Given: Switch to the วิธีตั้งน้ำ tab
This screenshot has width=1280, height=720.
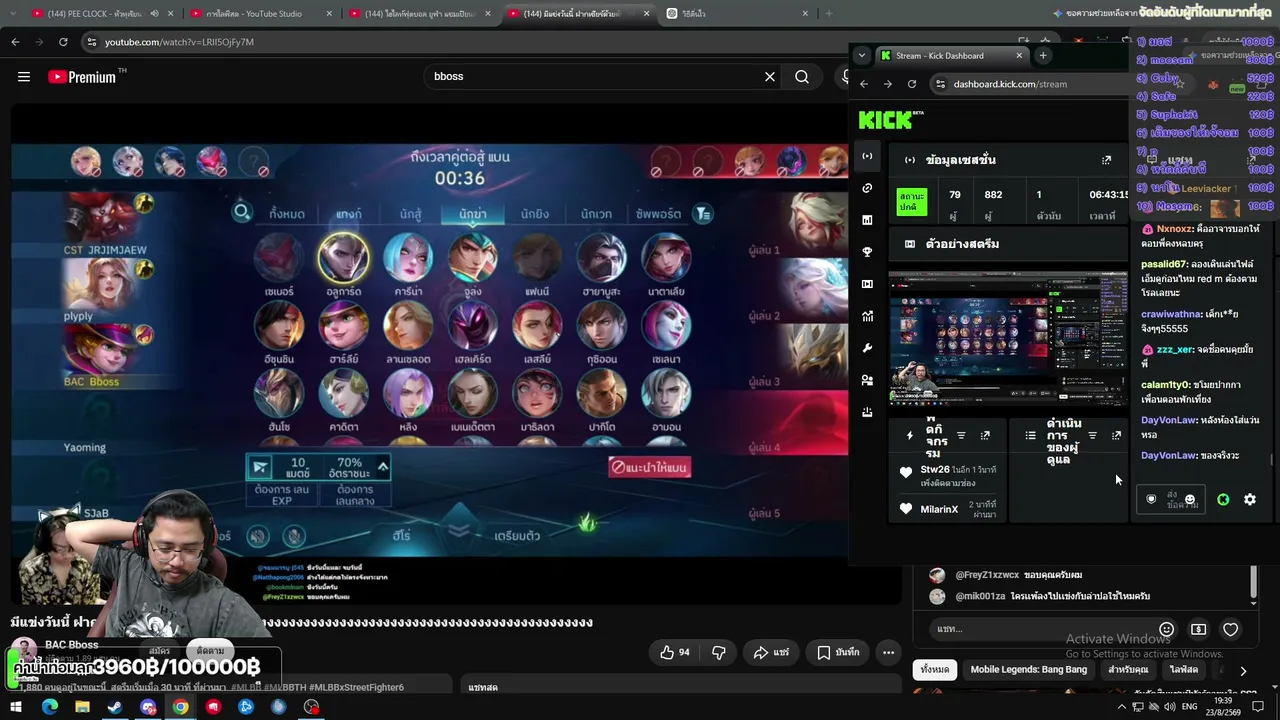Looking at the screenshot, I should pos(738,14).
